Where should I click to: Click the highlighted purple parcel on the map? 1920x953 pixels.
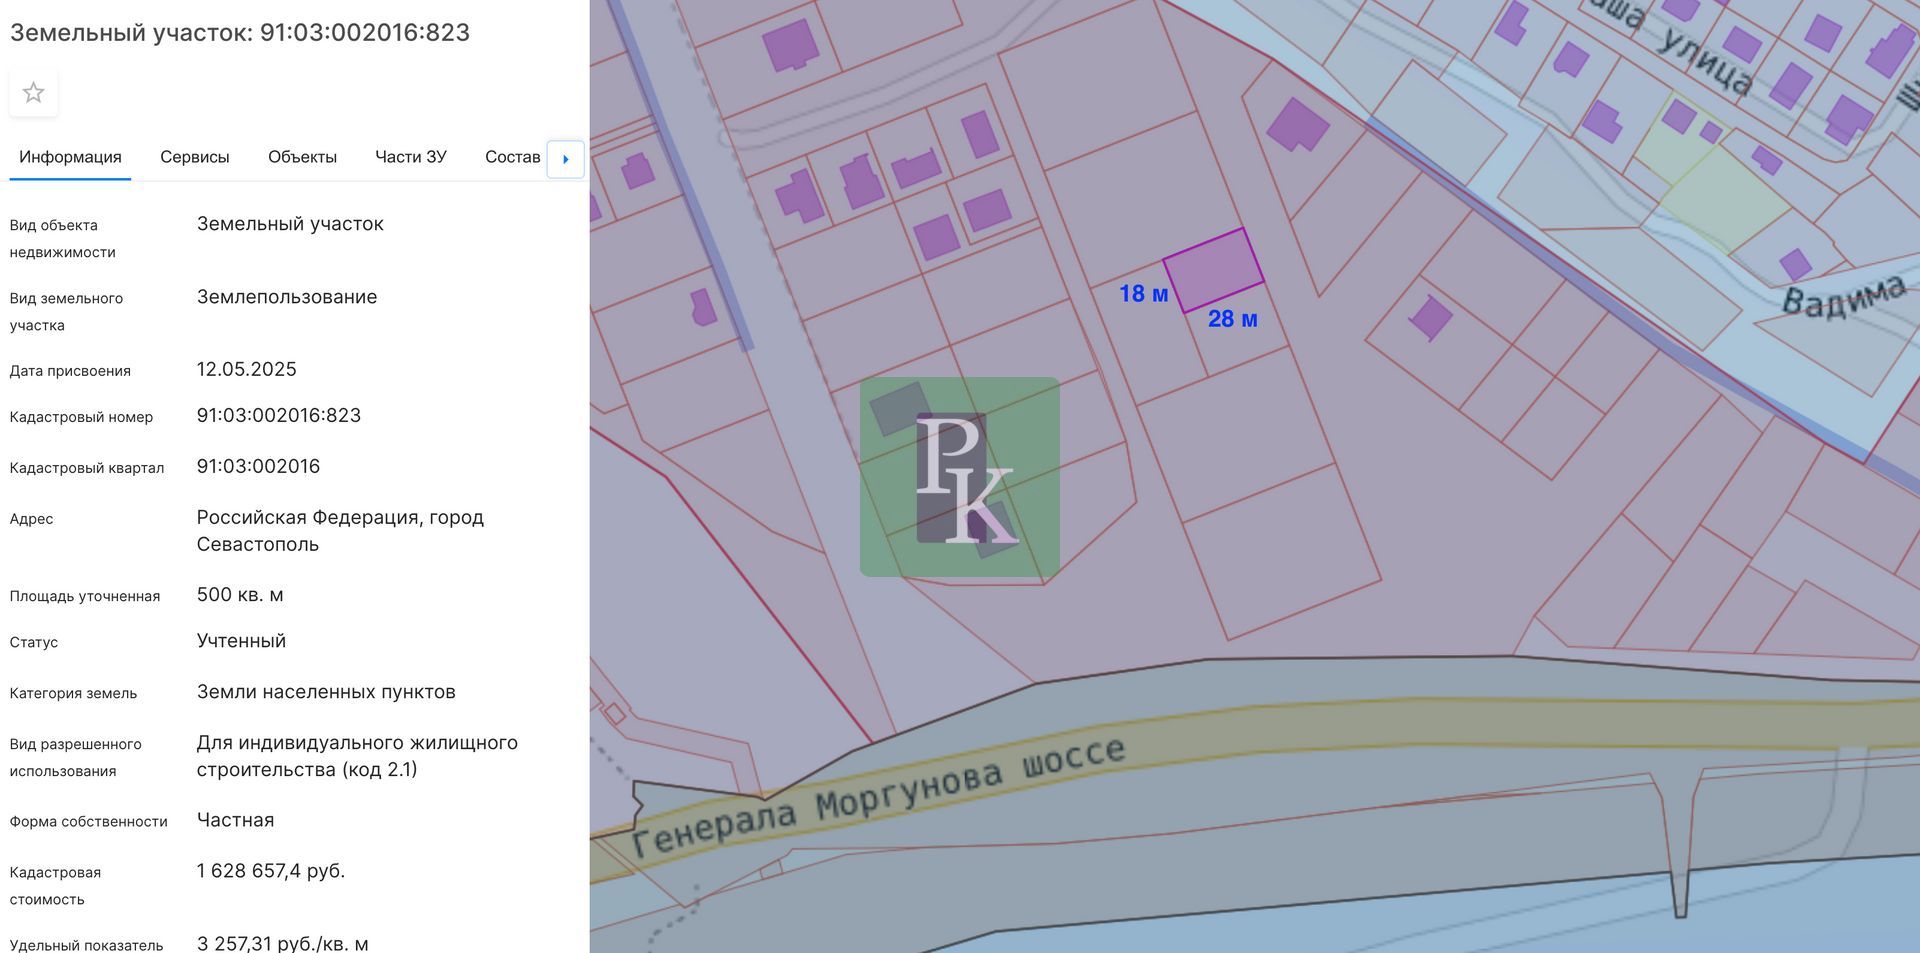click(x=1213, y=270)
